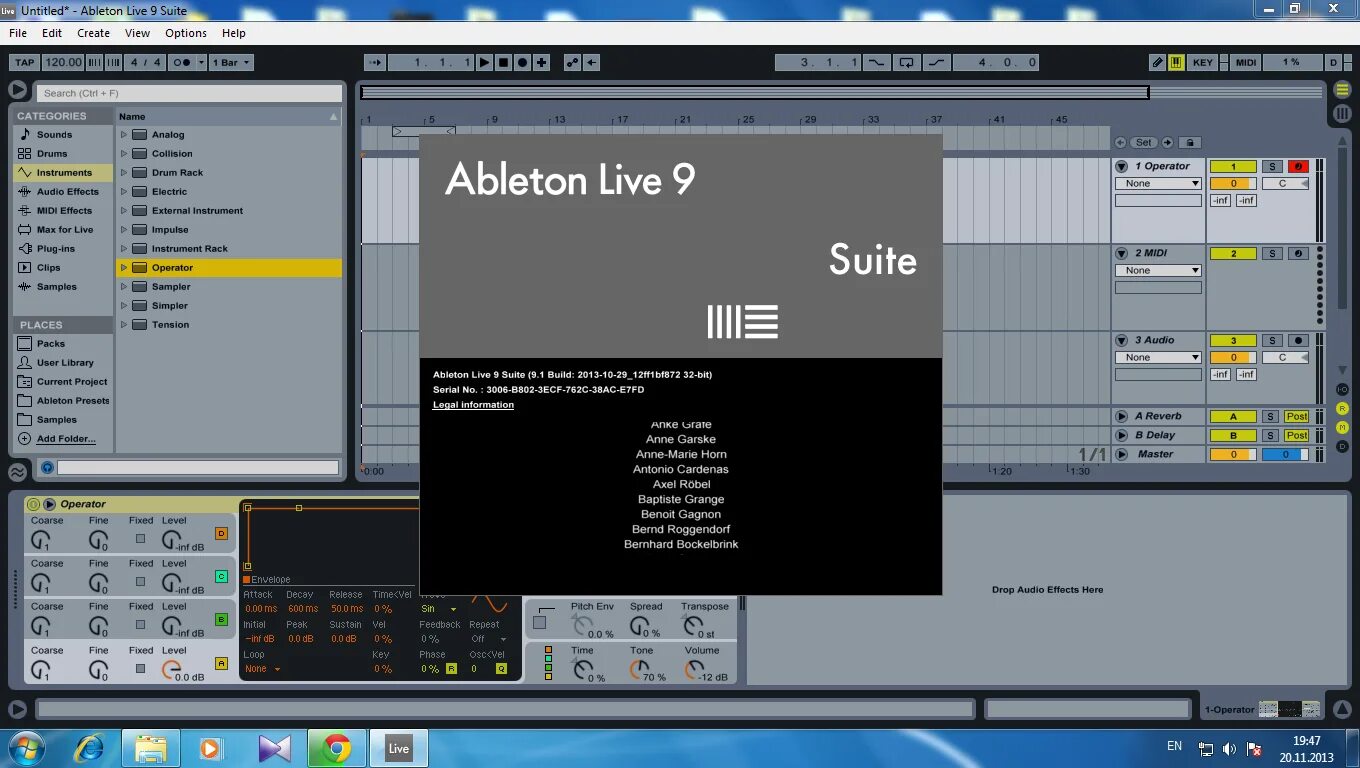This screenshot has width=1360, height=768.
Task: Toggle Post button on A Reverb
Action: [1297, 417]
